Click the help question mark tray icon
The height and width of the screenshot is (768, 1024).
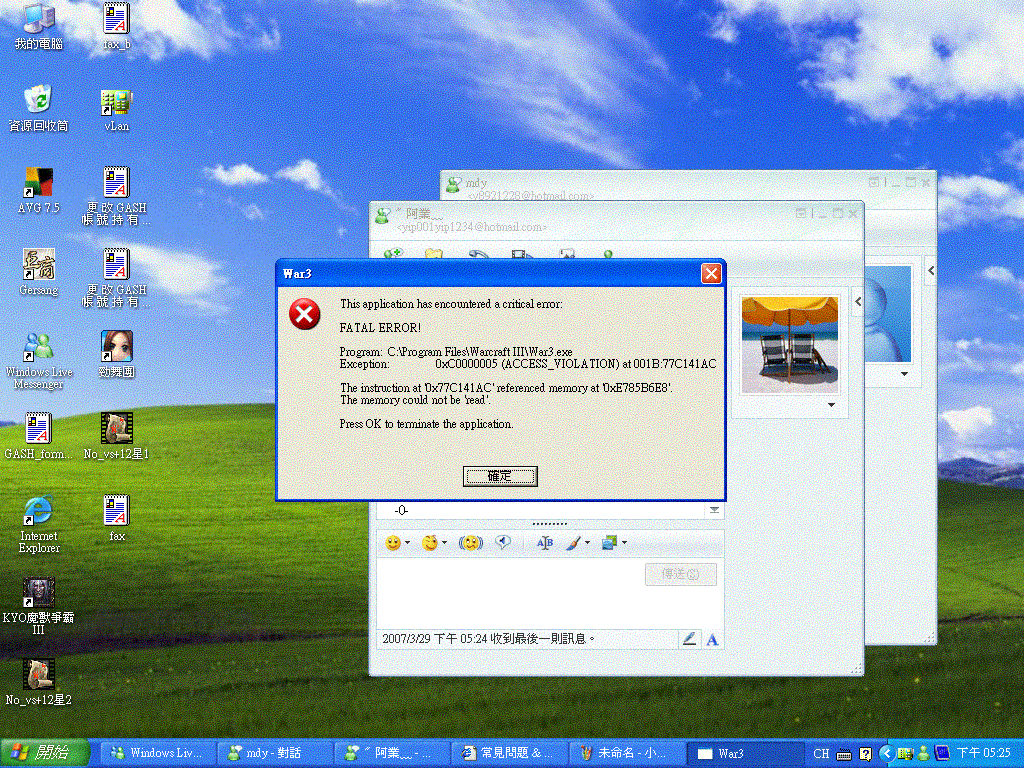point(866,754)
